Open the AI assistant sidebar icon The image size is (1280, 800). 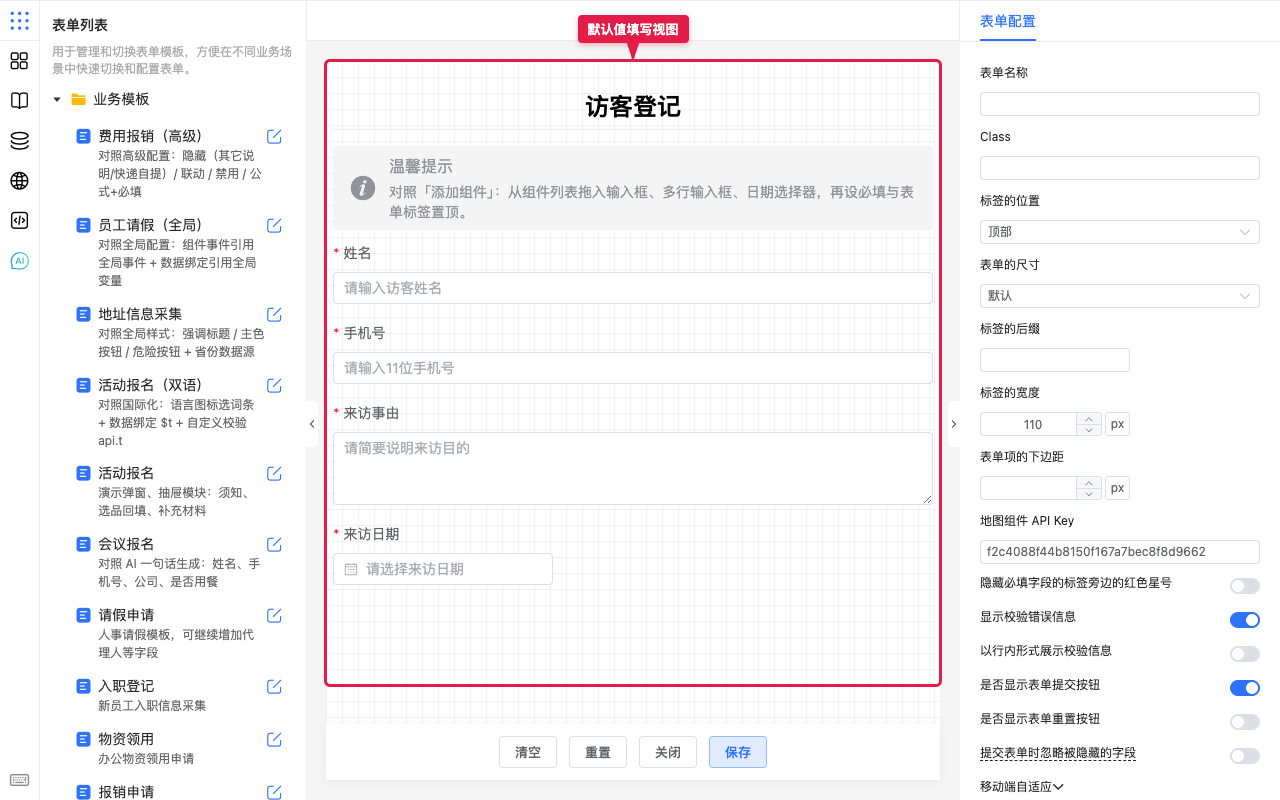19,261
